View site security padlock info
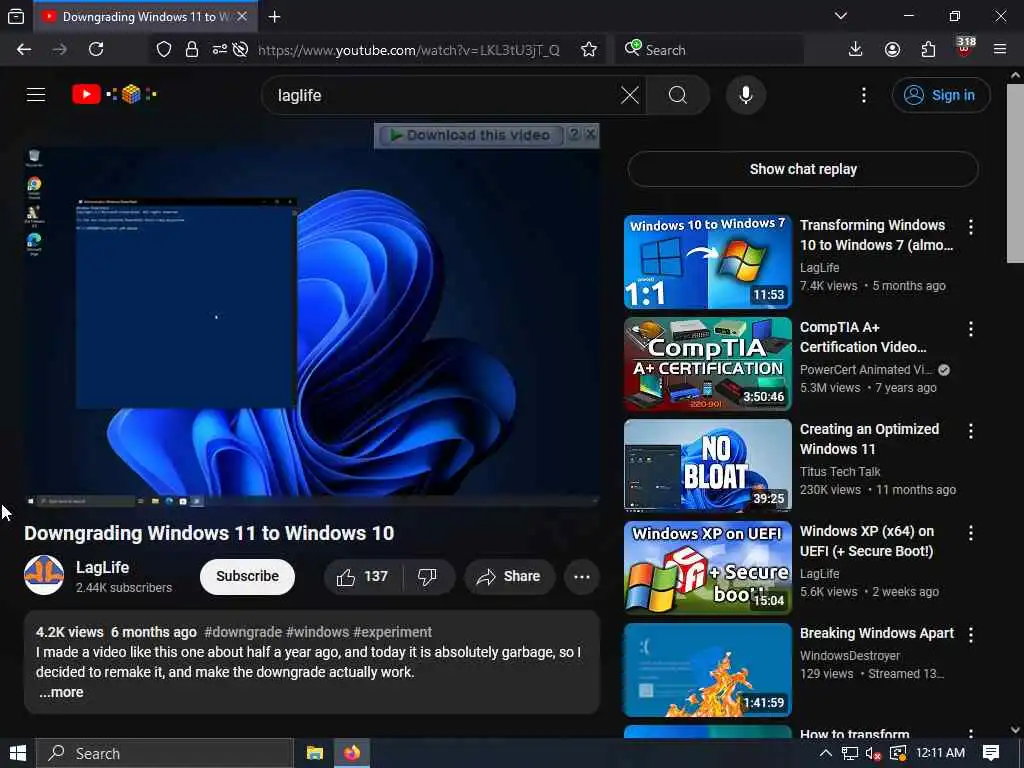The image size is (1024, 768). pos(191,50)
